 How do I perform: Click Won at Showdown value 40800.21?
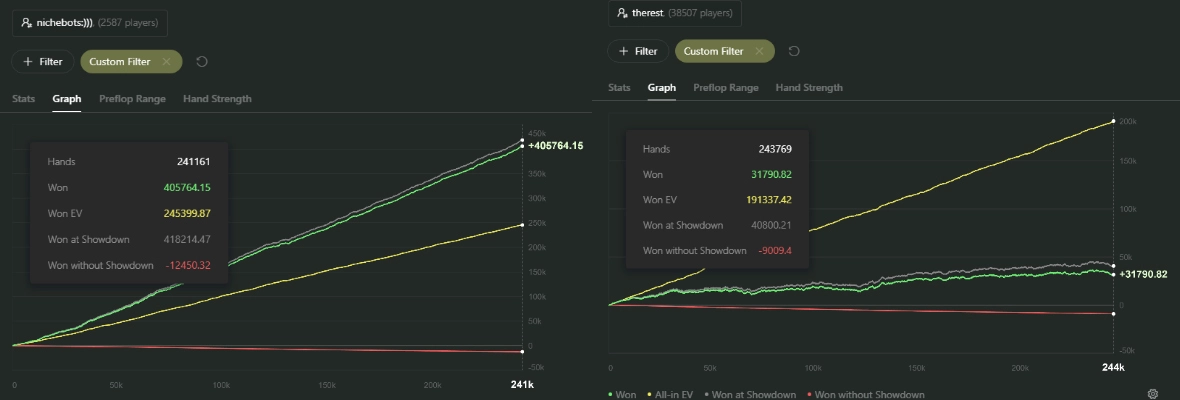coord(771,225)
